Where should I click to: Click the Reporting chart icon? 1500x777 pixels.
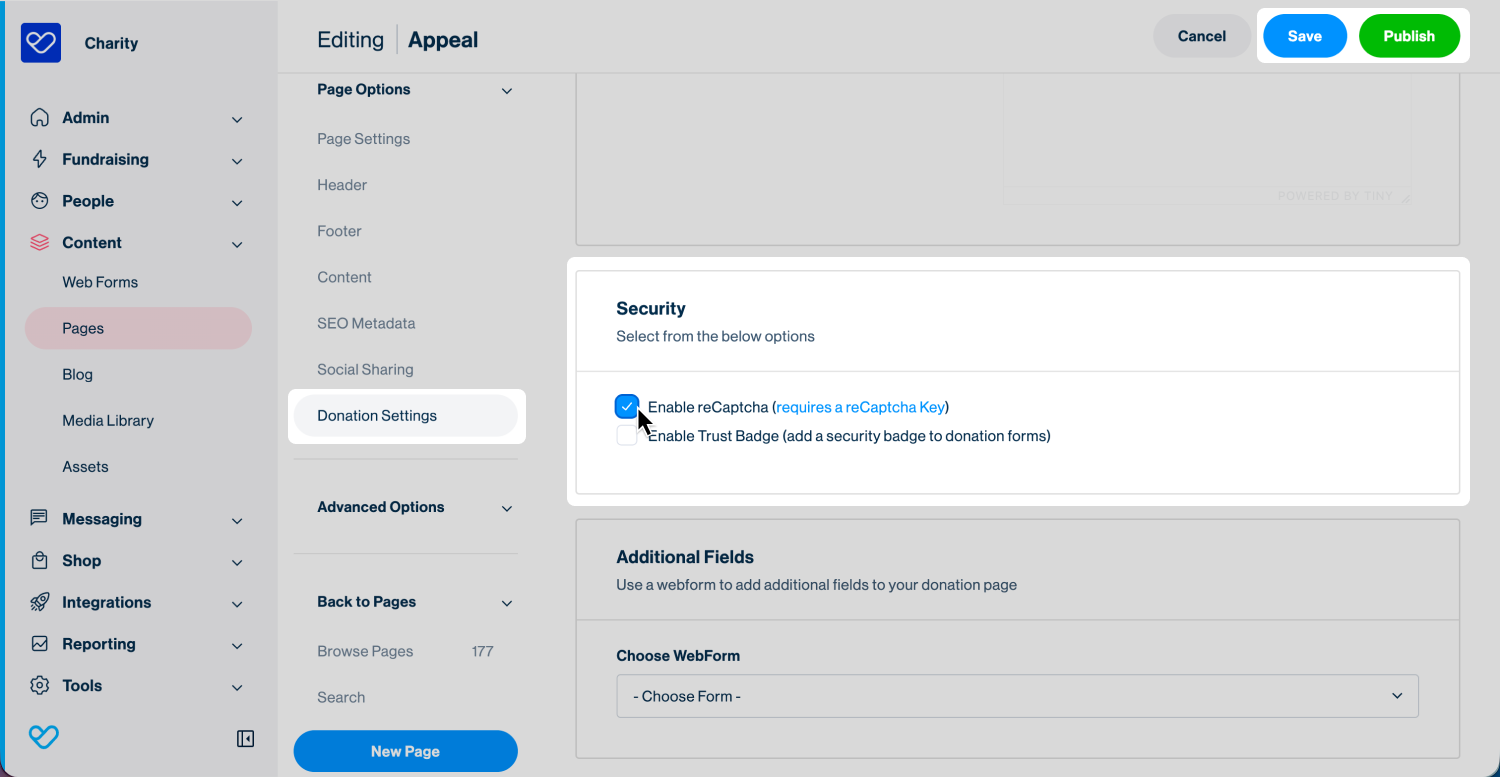tap(37, 644)
